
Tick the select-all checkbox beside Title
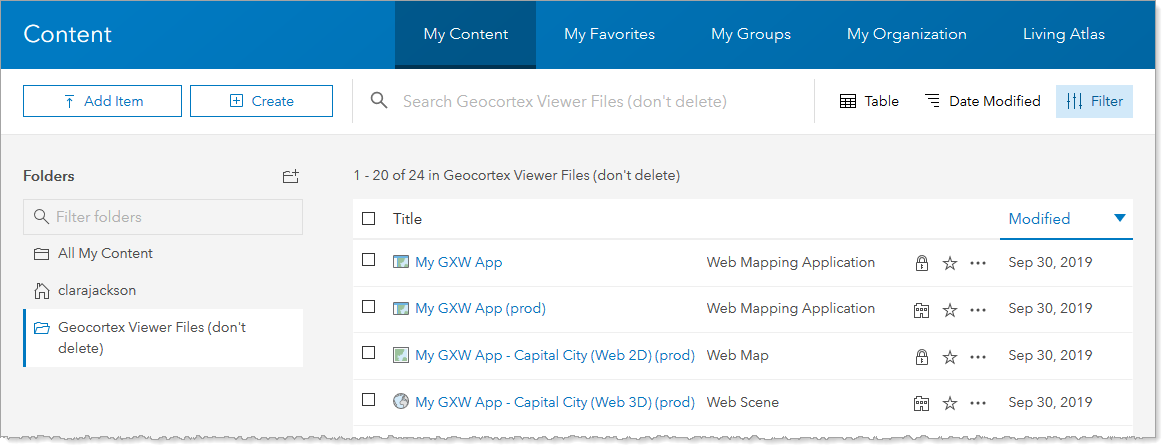pyautogui.click(x=368, y=218)
